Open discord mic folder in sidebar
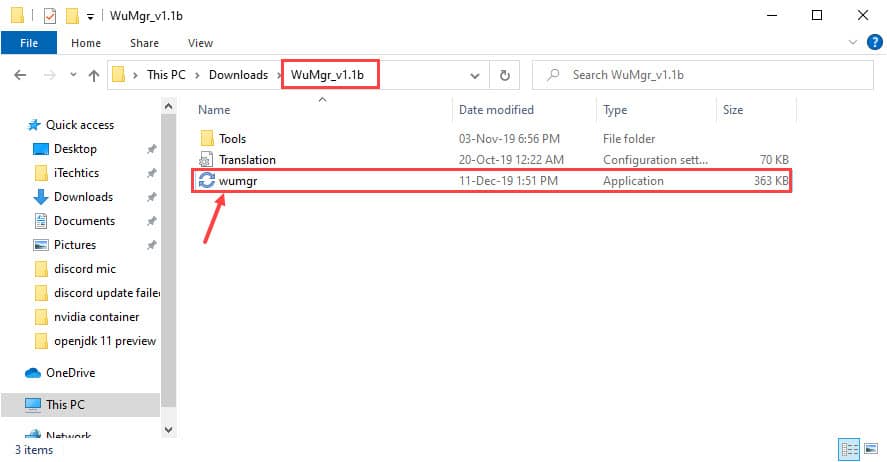Viewport: 887px width, 462px height. pyautogui.click(x=85, y=269)
